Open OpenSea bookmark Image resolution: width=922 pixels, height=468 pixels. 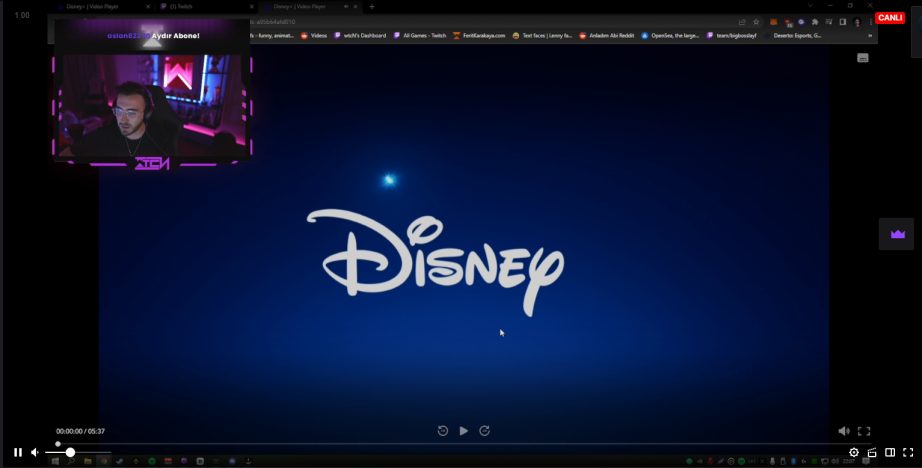pyautogui.click(x=670, y=35)
